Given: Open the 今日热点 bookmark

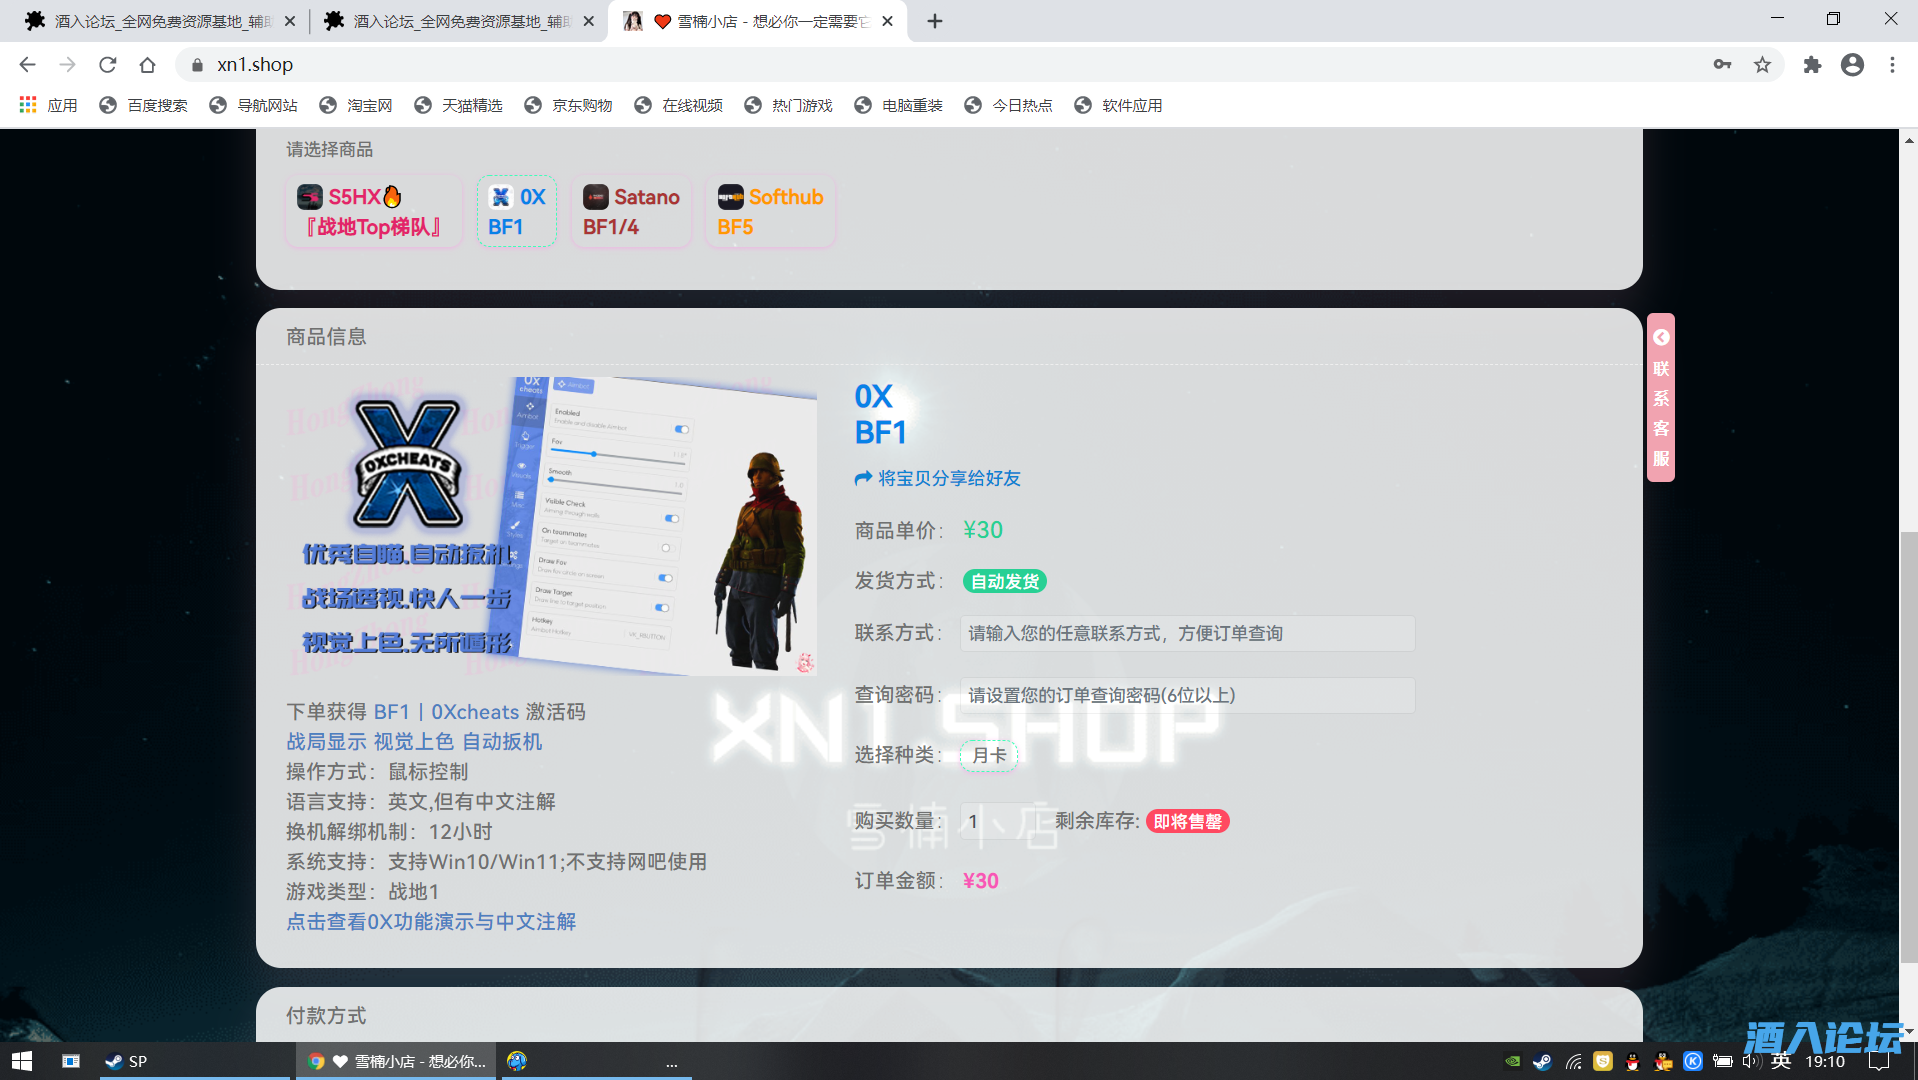Looking at the screenshot, I should point(1009,105).
